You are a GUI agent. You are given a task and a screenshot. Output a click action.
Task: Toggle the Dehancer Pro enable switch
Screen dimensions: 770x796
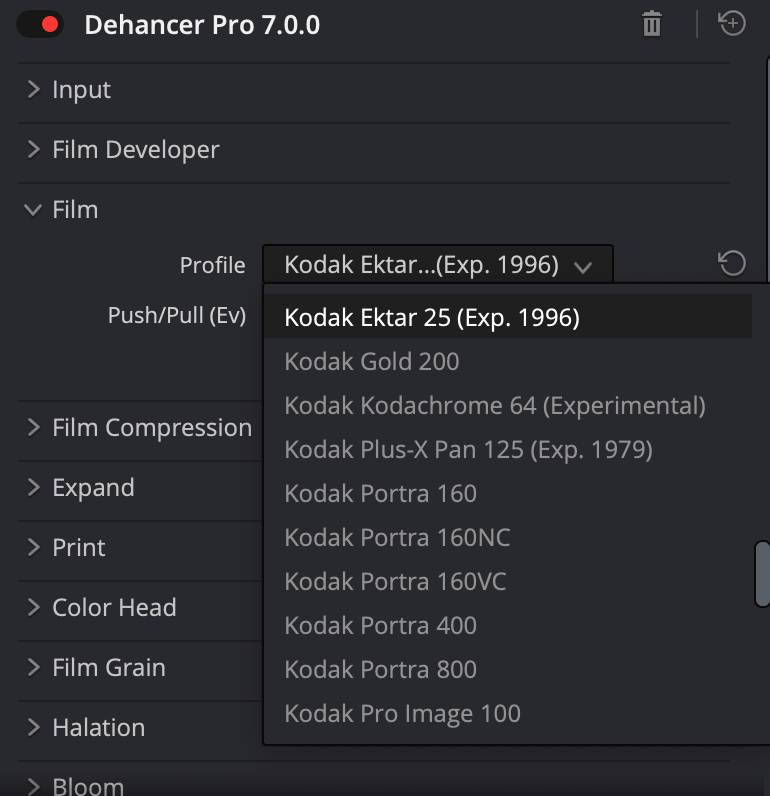39,25
